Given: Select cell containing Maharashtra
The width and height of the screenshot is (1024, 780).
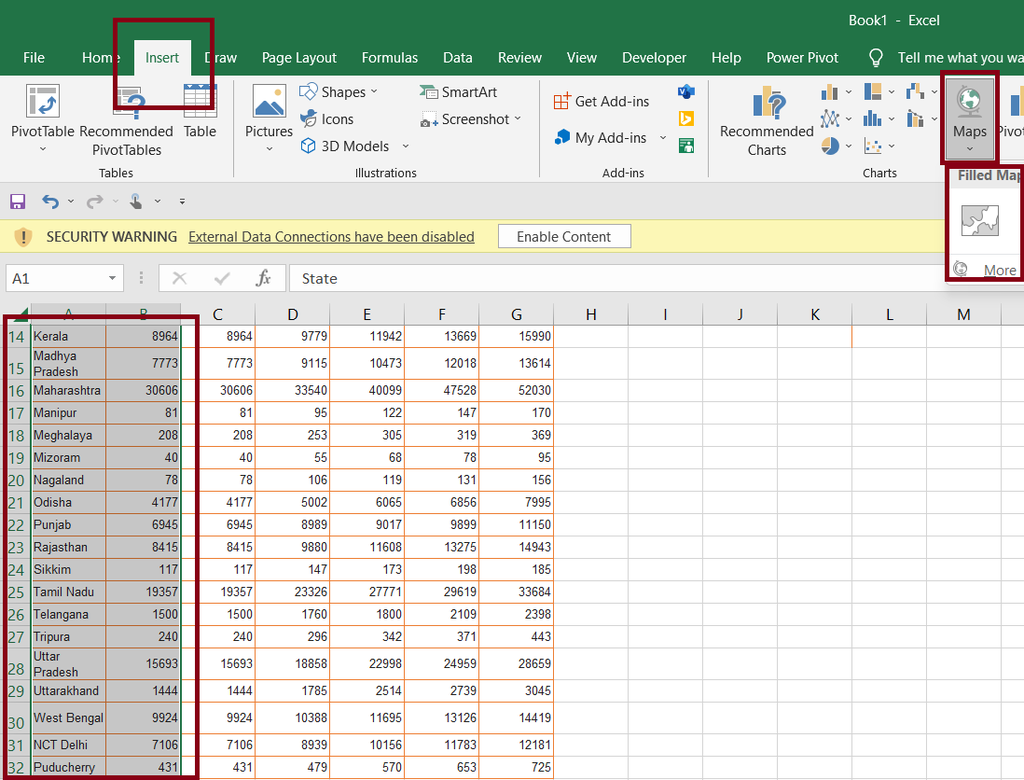Looking at the screenshot, I should (x=67, y=390).
